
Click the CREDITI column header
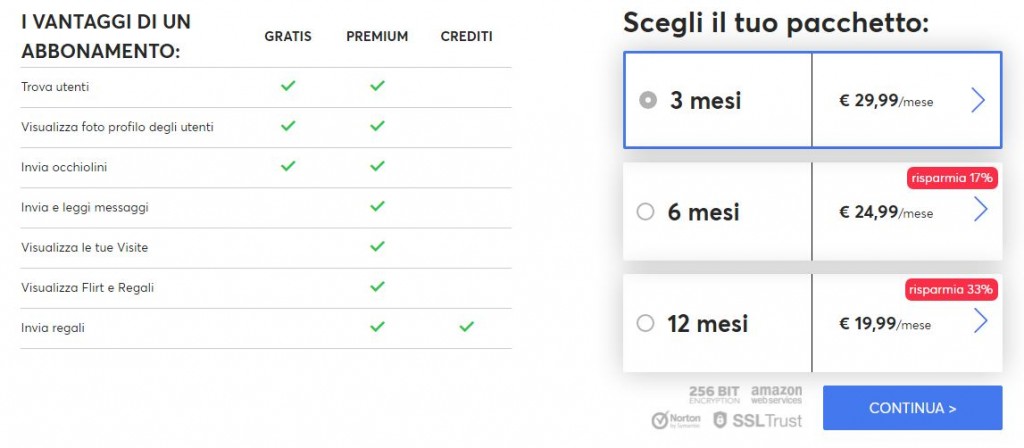(x=466, y=37)
